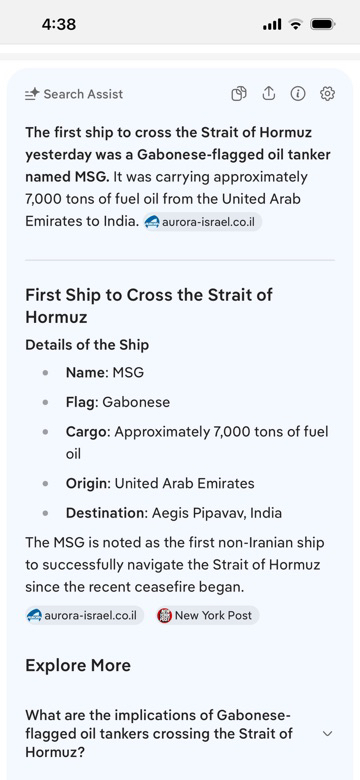Screen dimensions: 360x780
Task: Tap the implications of Gabonese-flagged tankers question
Action: click(x=159, y=733)
